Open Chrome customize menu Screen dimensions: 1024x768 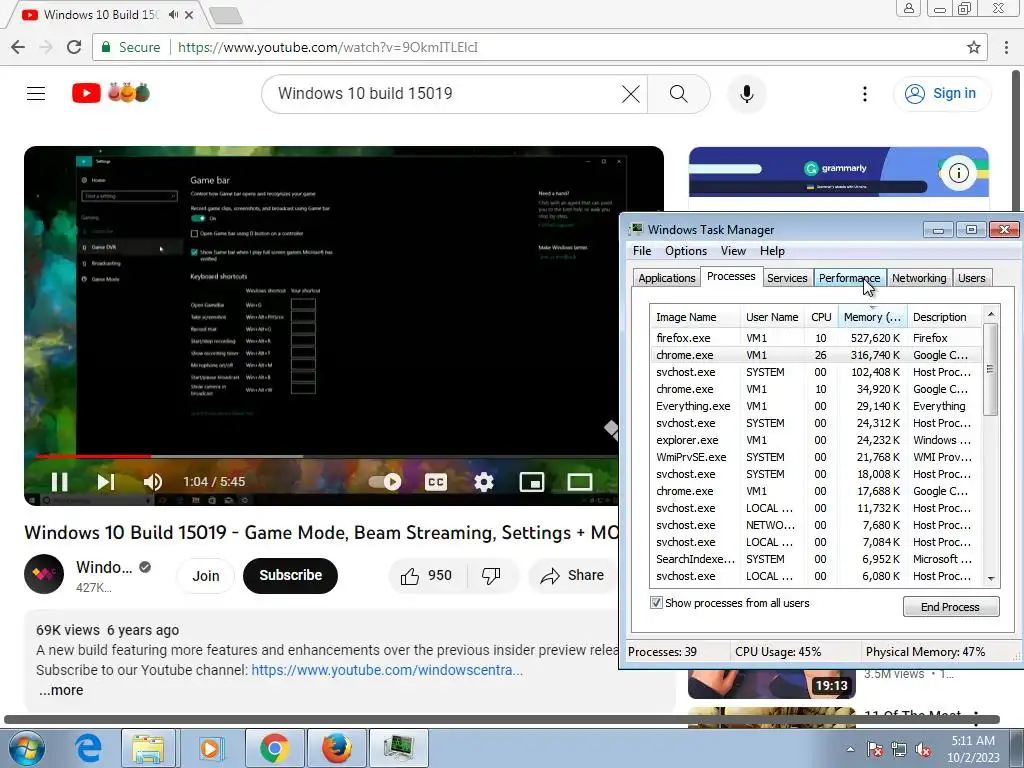click(1006, 47)
